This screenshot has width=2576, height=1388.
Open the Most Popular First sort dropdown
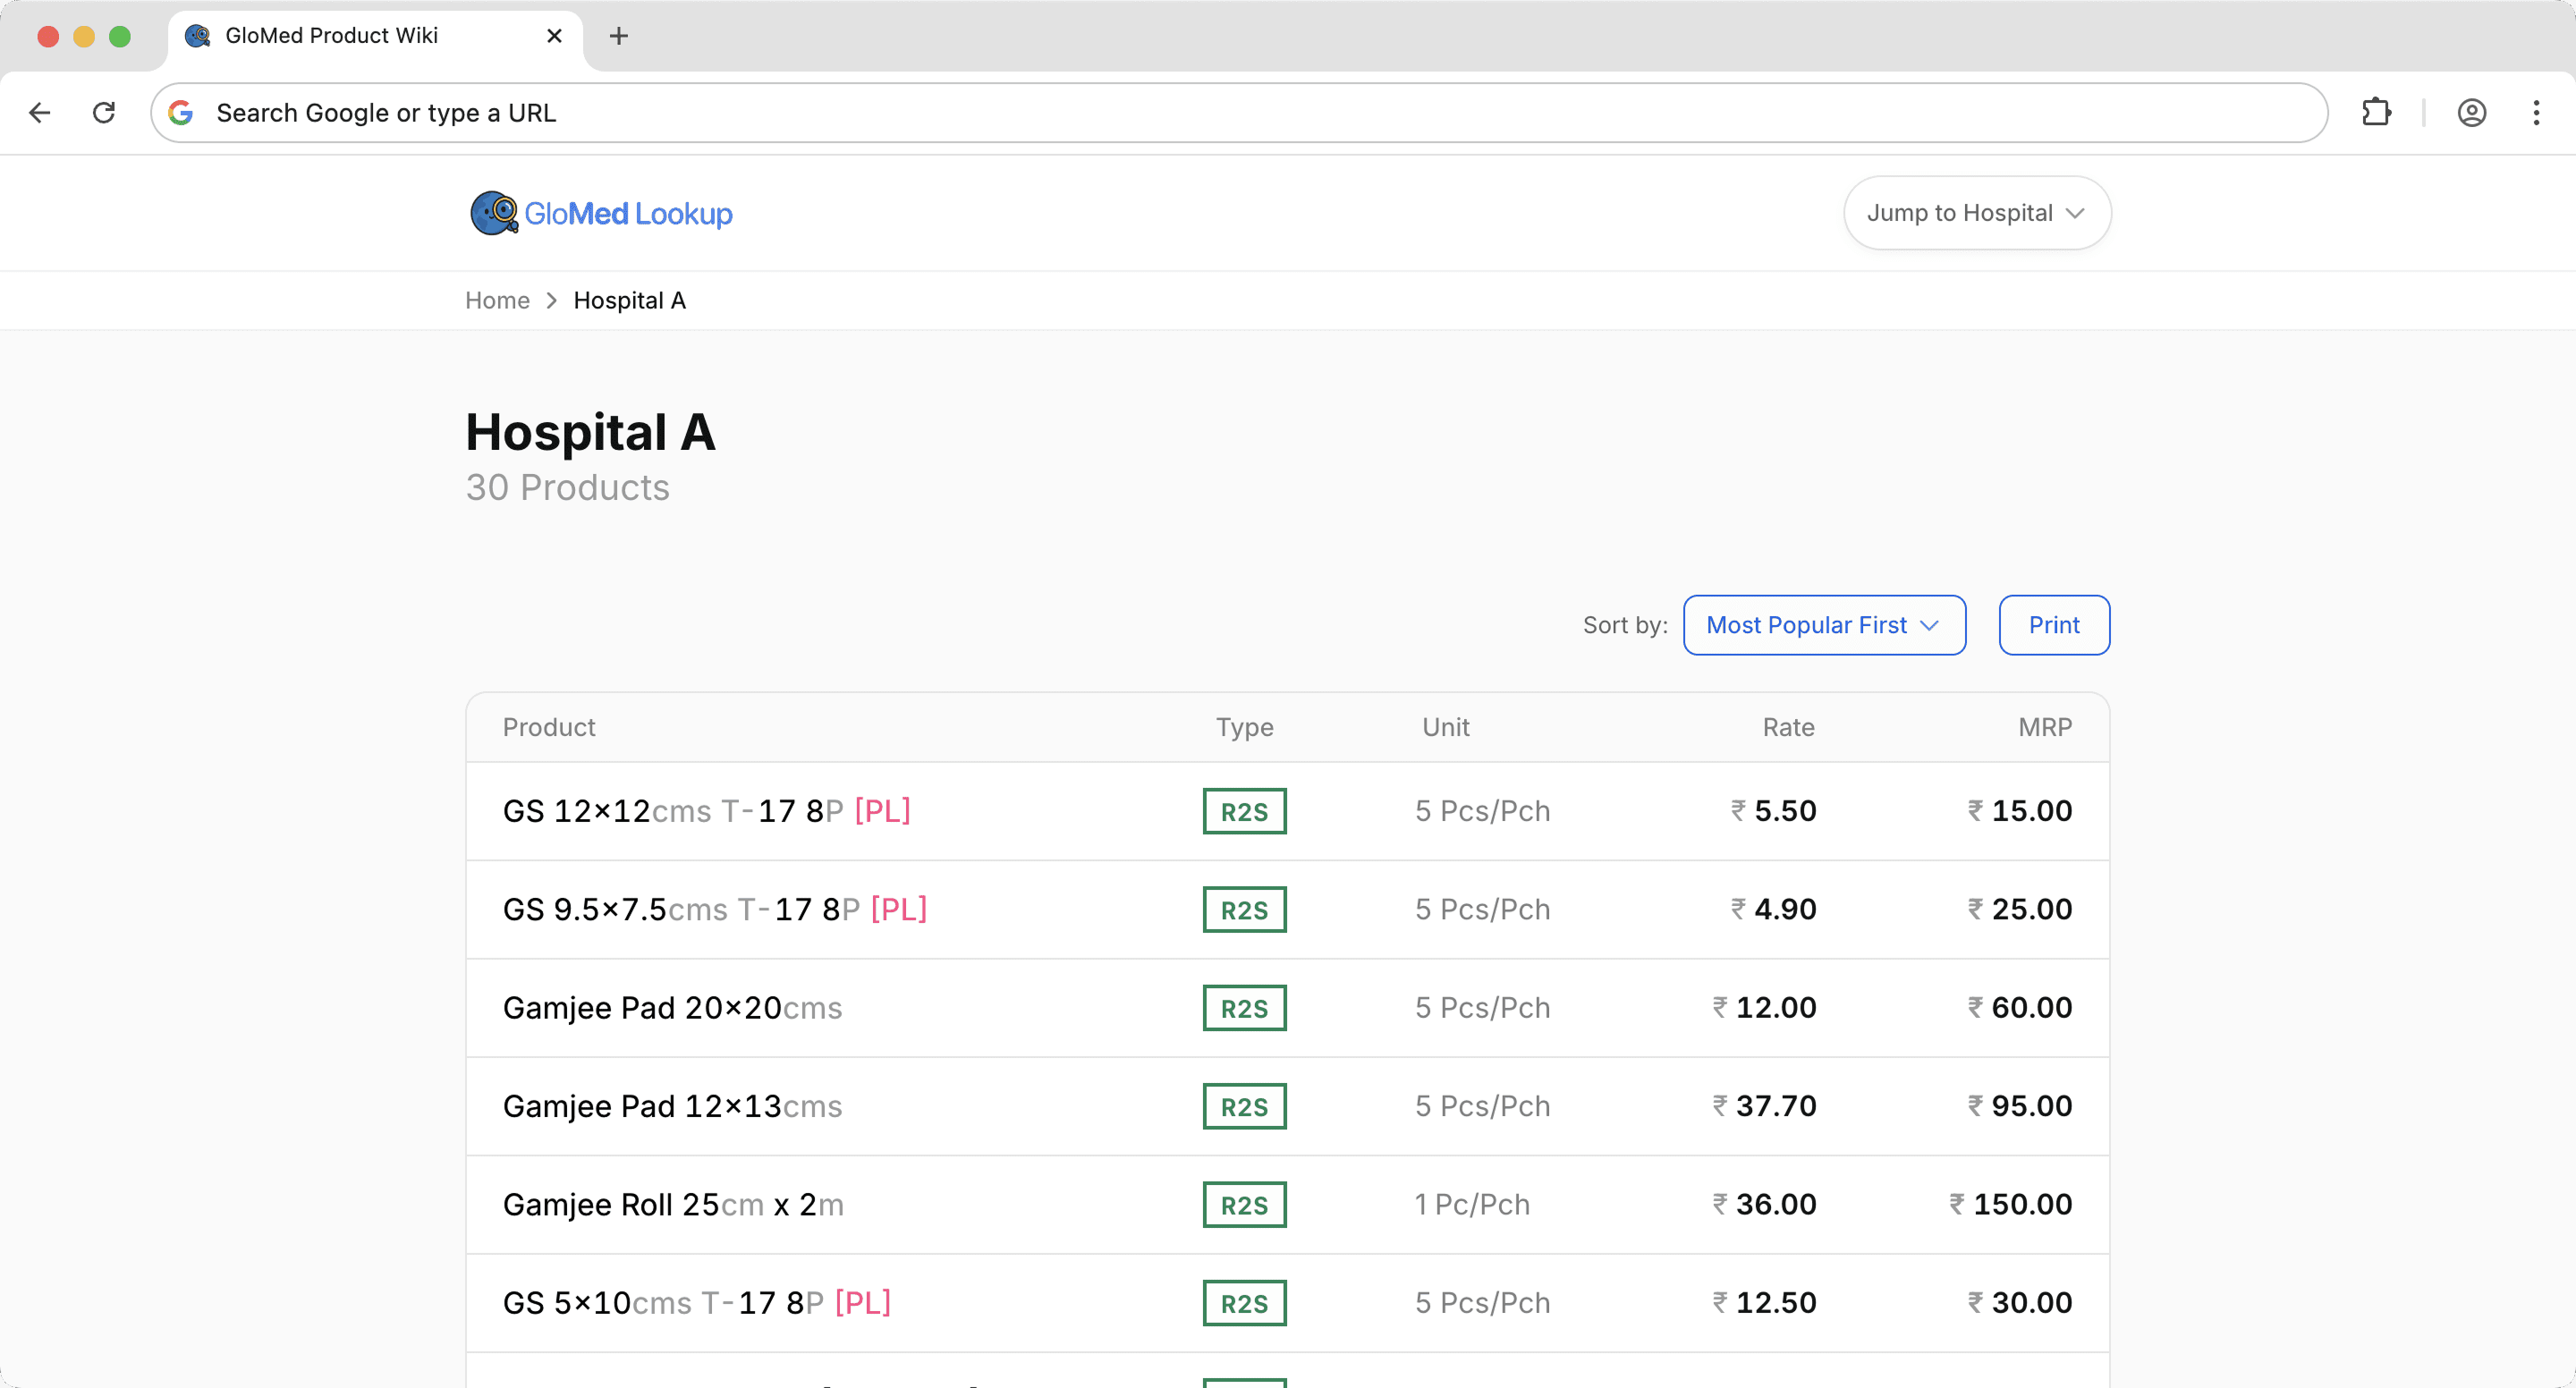(1823, 625)
